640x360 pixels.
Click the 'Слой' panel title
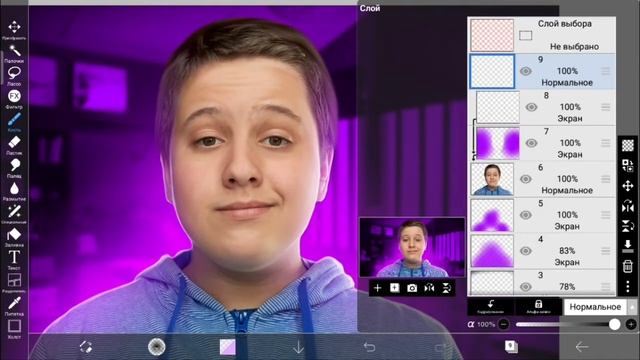[370, 8]
